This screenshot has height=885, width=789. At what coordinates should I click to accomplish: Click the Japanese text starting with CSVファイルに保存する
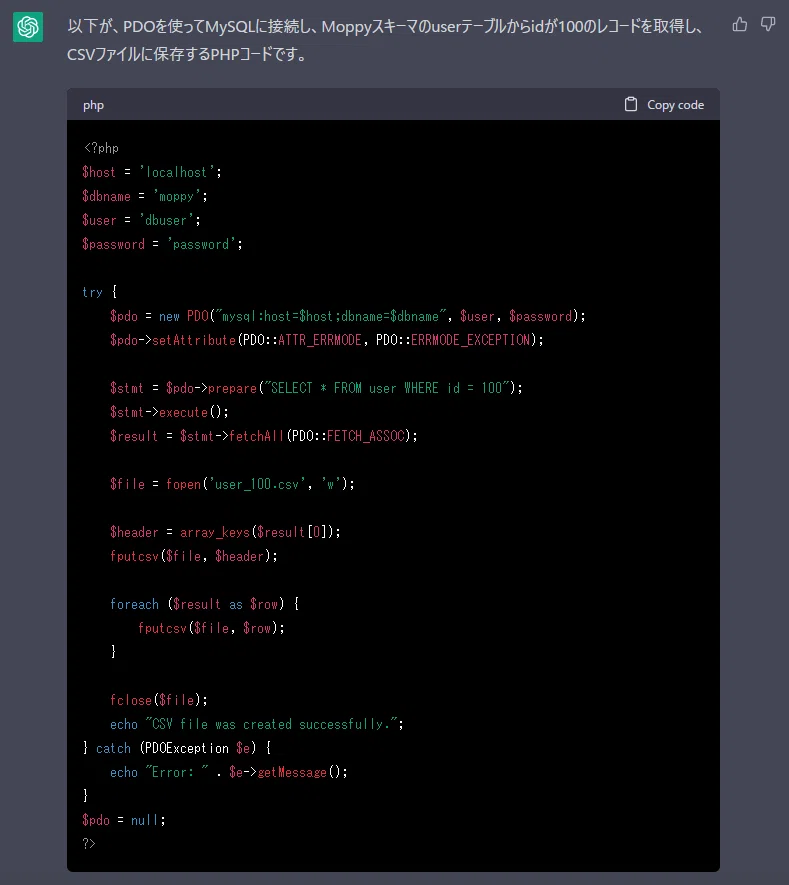pos(187,54)
